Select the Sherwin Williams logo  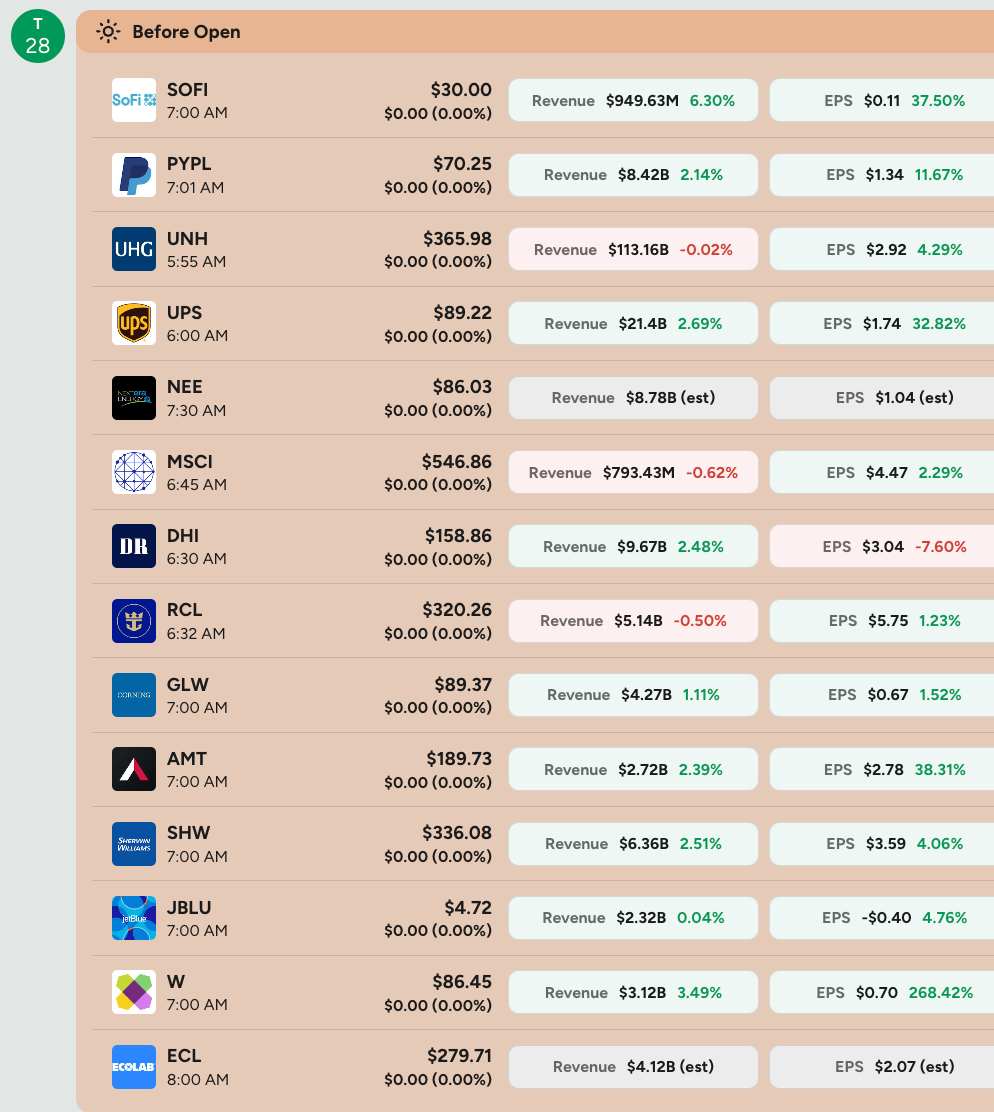point(134,844)
